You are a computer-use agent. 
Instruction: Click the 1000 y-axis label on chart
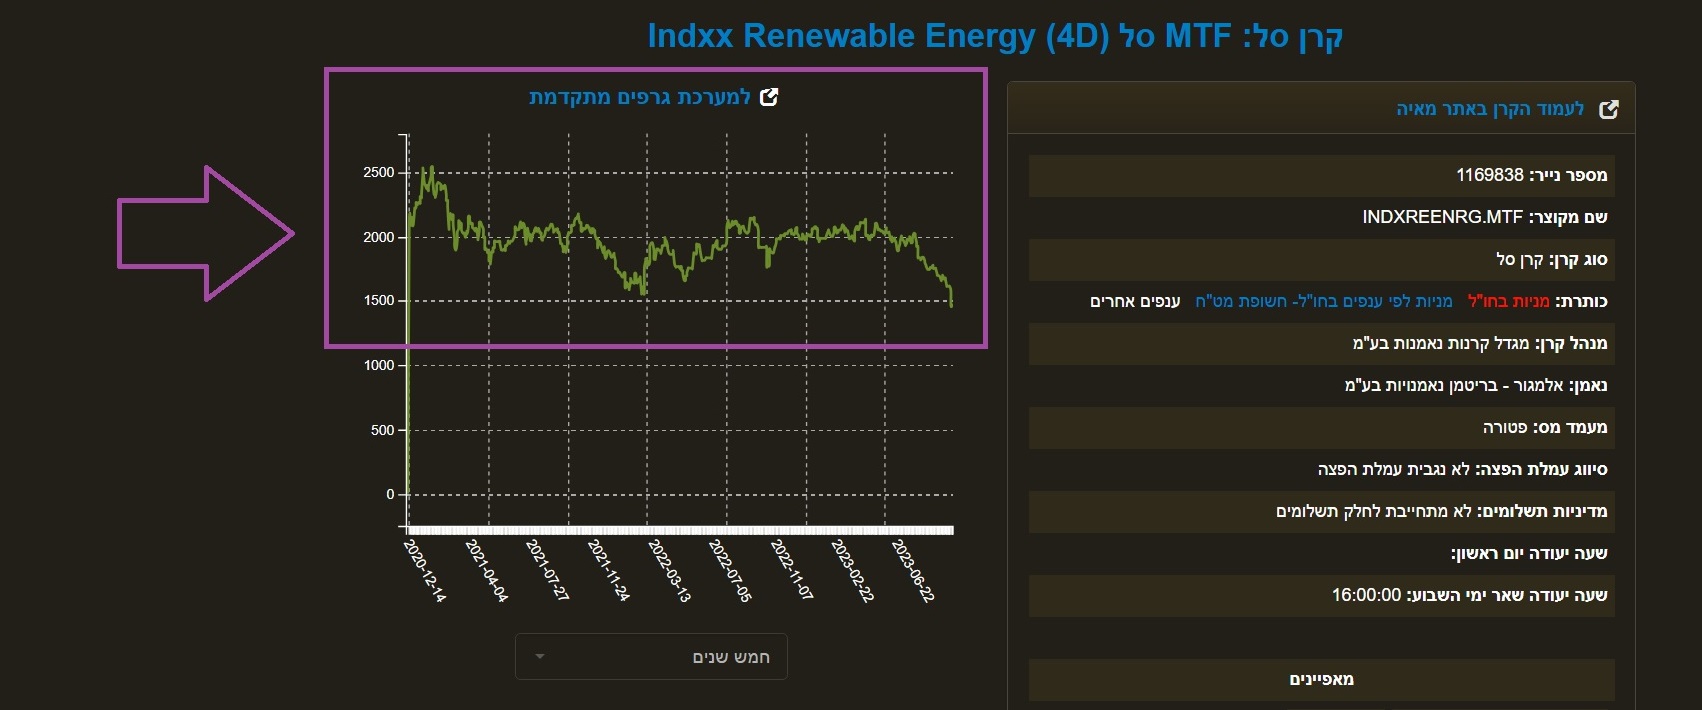[x=379, y=366]
